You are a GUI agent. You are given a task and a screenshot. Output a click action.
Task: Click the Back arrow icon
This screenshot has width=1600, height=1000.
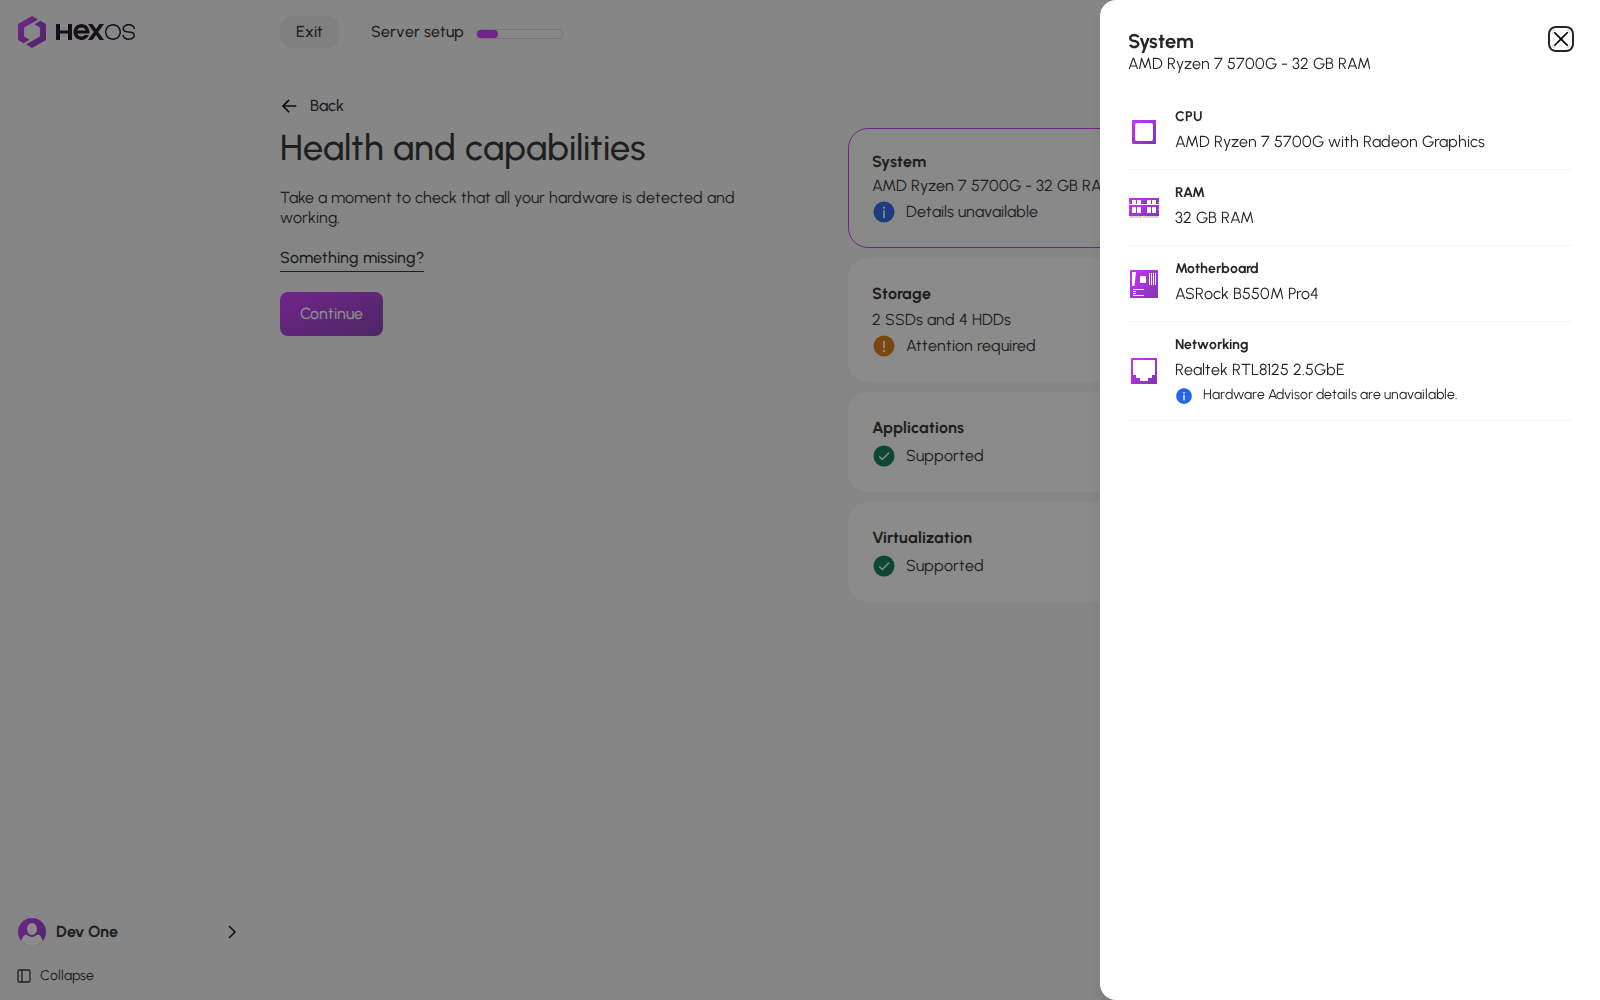(289, 106)
